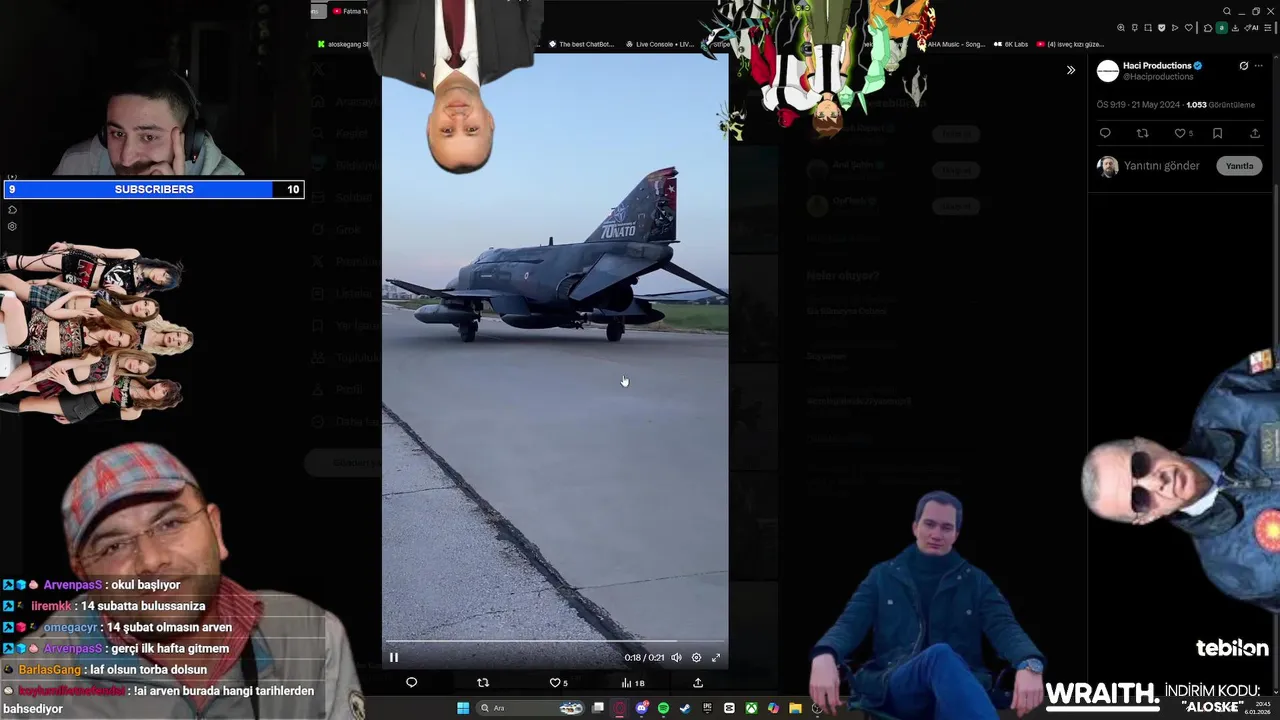Open Spotify from the taskbar
The width and height of the screenshot is (1280, 720).
[x=663, y=708]
